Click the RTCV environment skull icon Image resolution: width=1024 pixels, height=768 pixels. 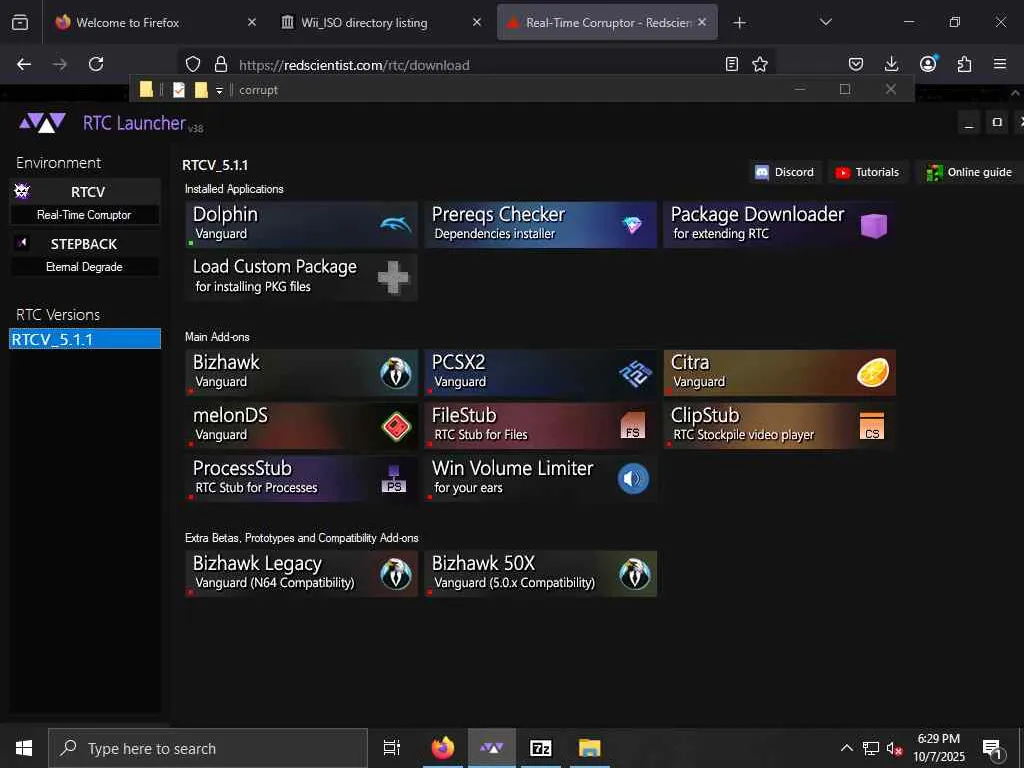click(22, 191)
